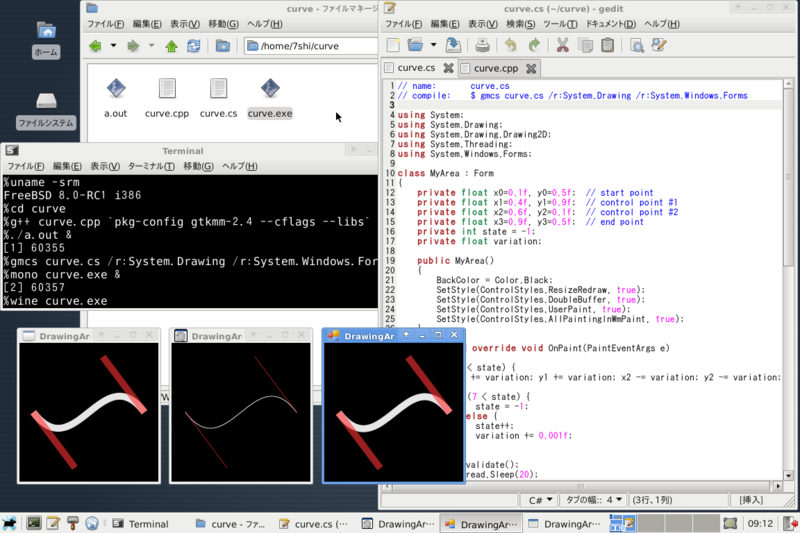Click the New document icon in gedit

pyautogui.click(x=393, y=45)
